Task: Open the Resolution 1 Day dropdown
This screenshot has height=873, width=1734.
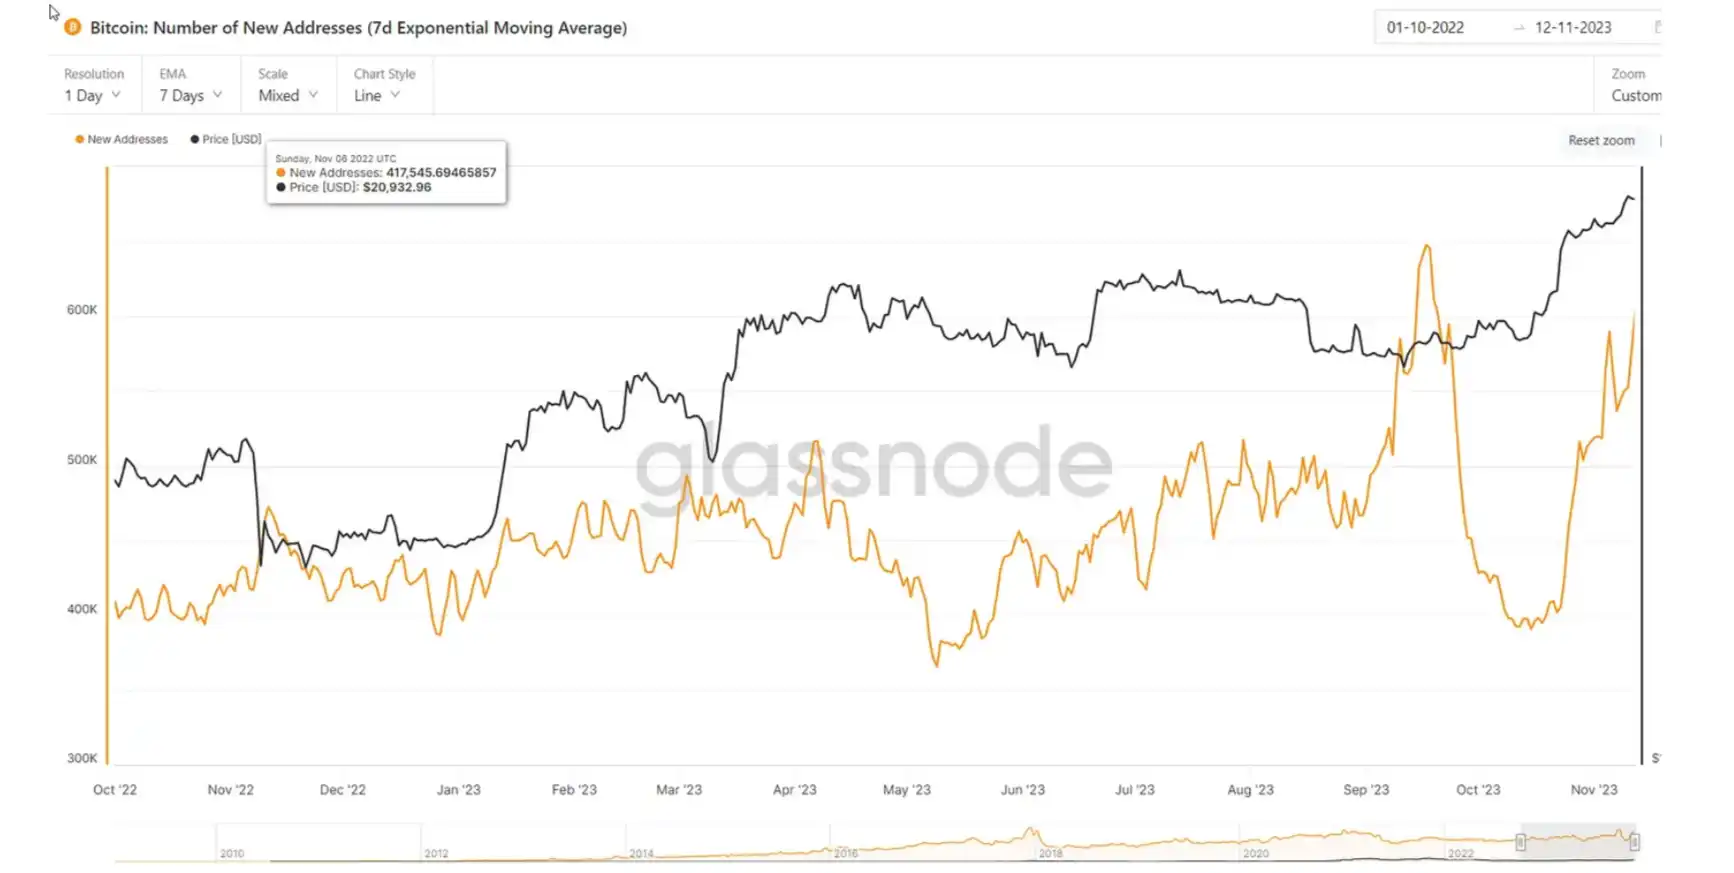Action: [92, 95]
